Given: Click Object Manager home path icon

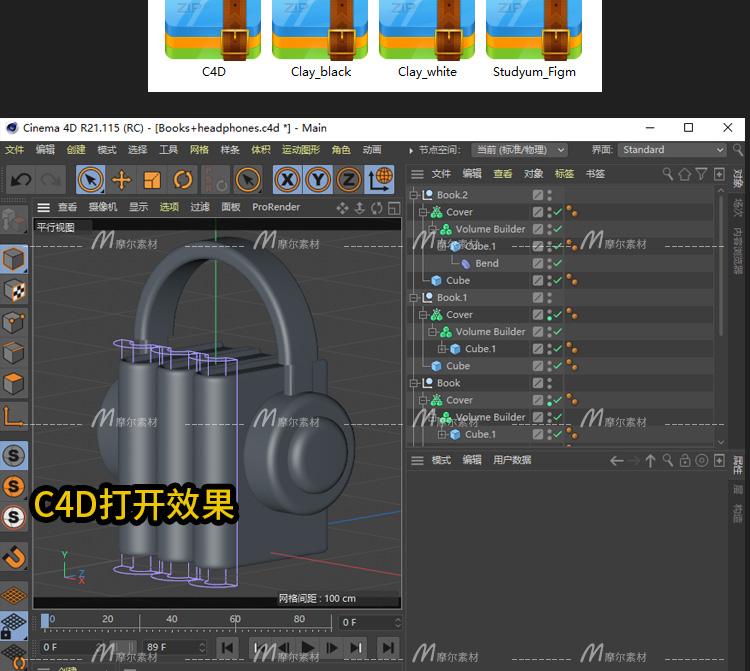Looking at the screenshot, I should coord(684,174).
